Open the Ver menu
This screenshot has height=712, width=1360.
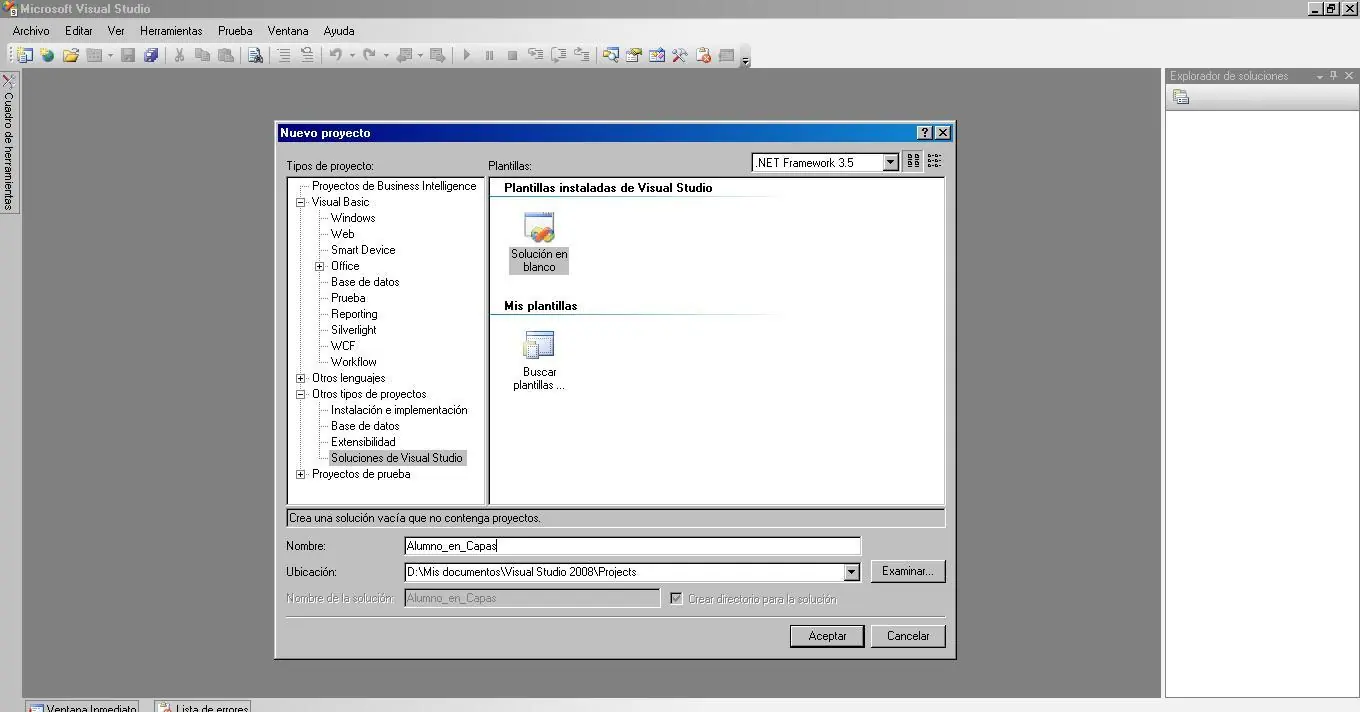pos(116,31)
